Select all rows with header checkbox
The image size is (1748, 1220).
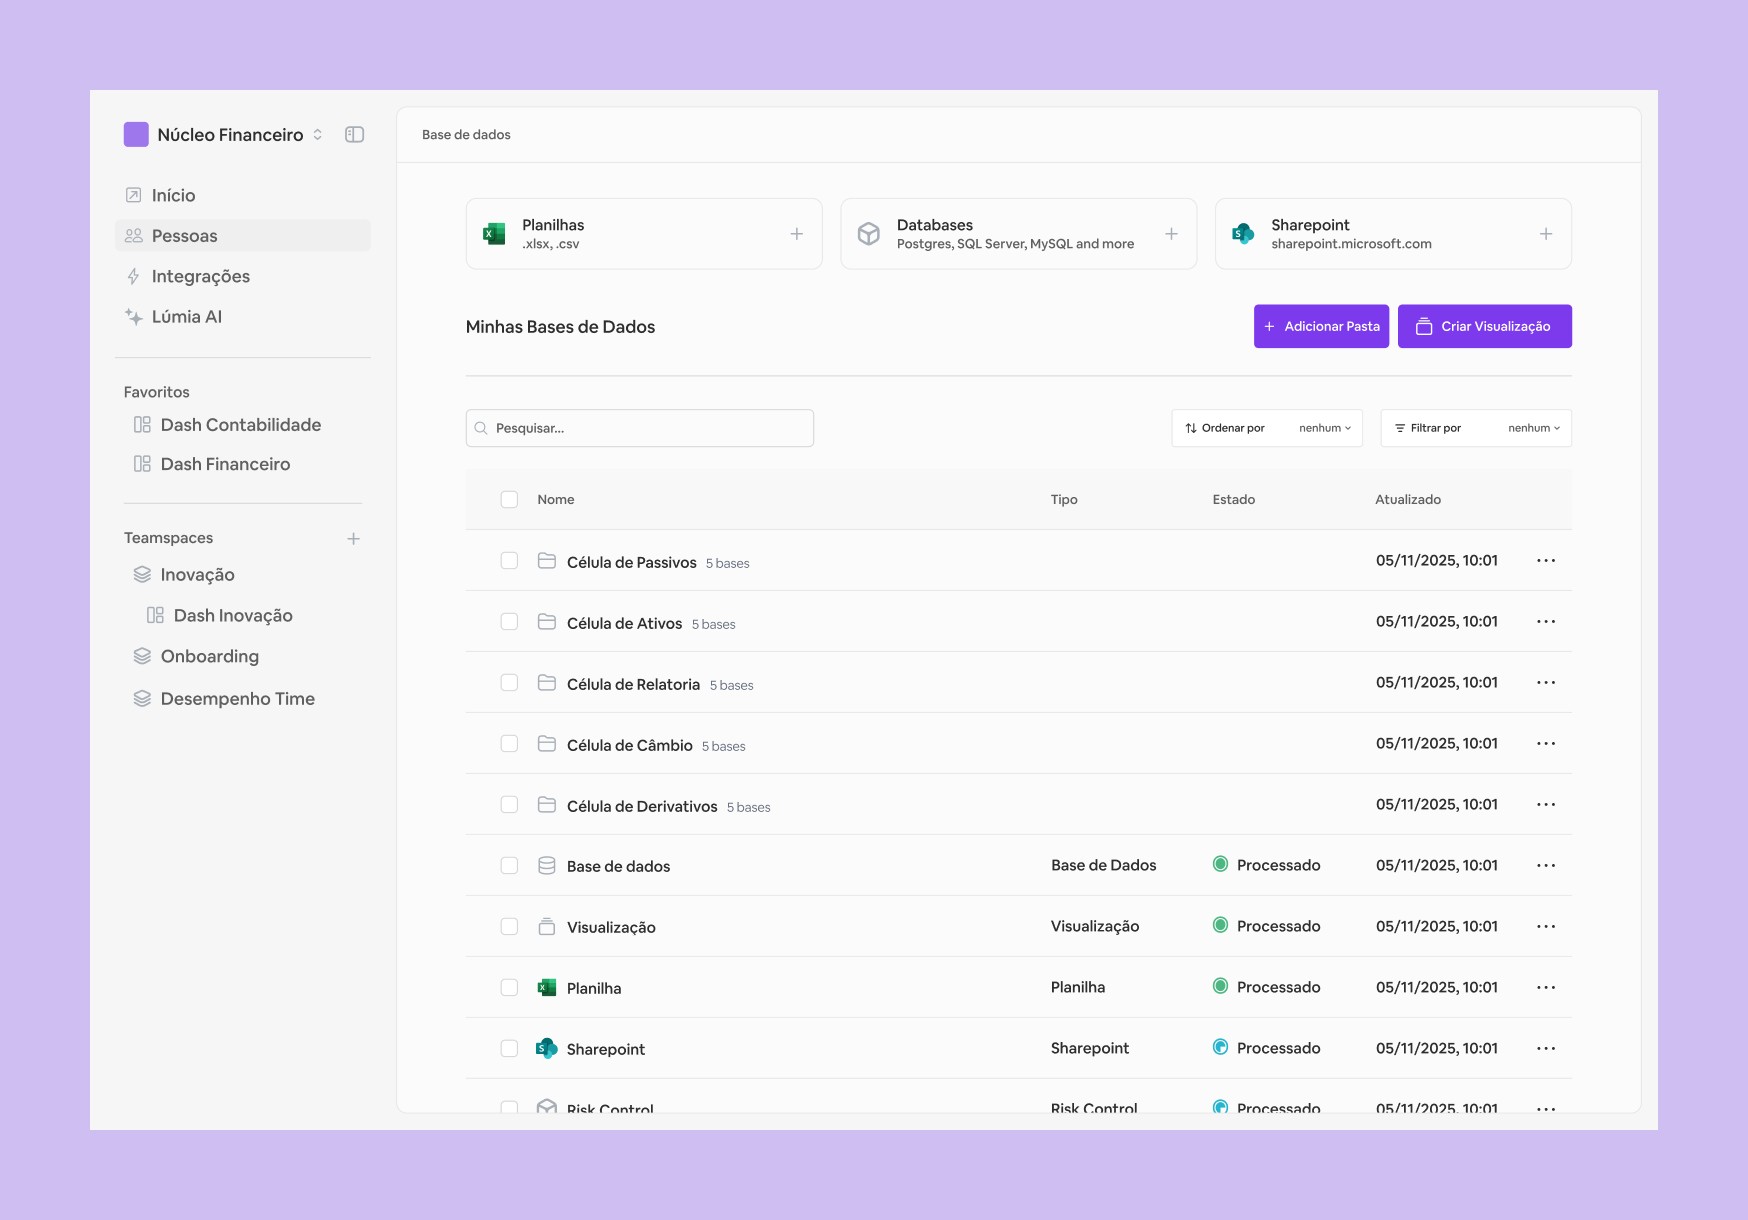click(509, 499)
